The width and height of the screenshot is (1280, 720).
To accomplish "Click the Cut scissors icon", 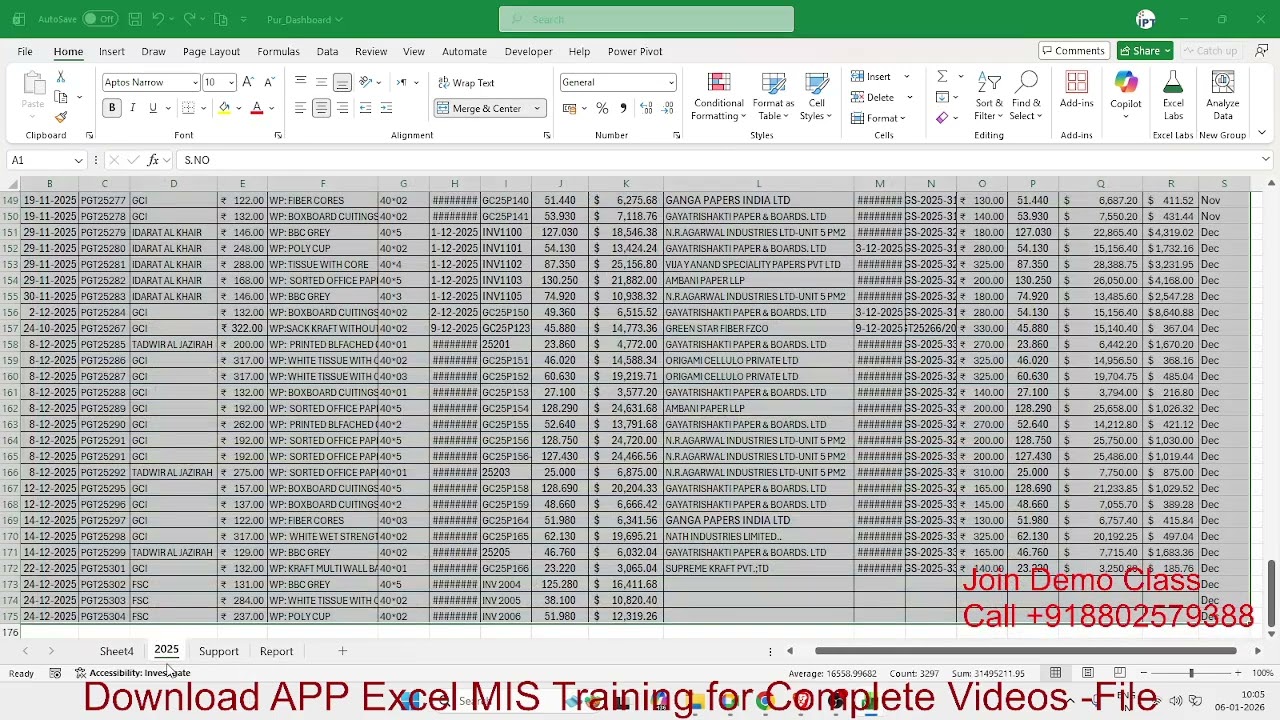I will tap(61, 77).
